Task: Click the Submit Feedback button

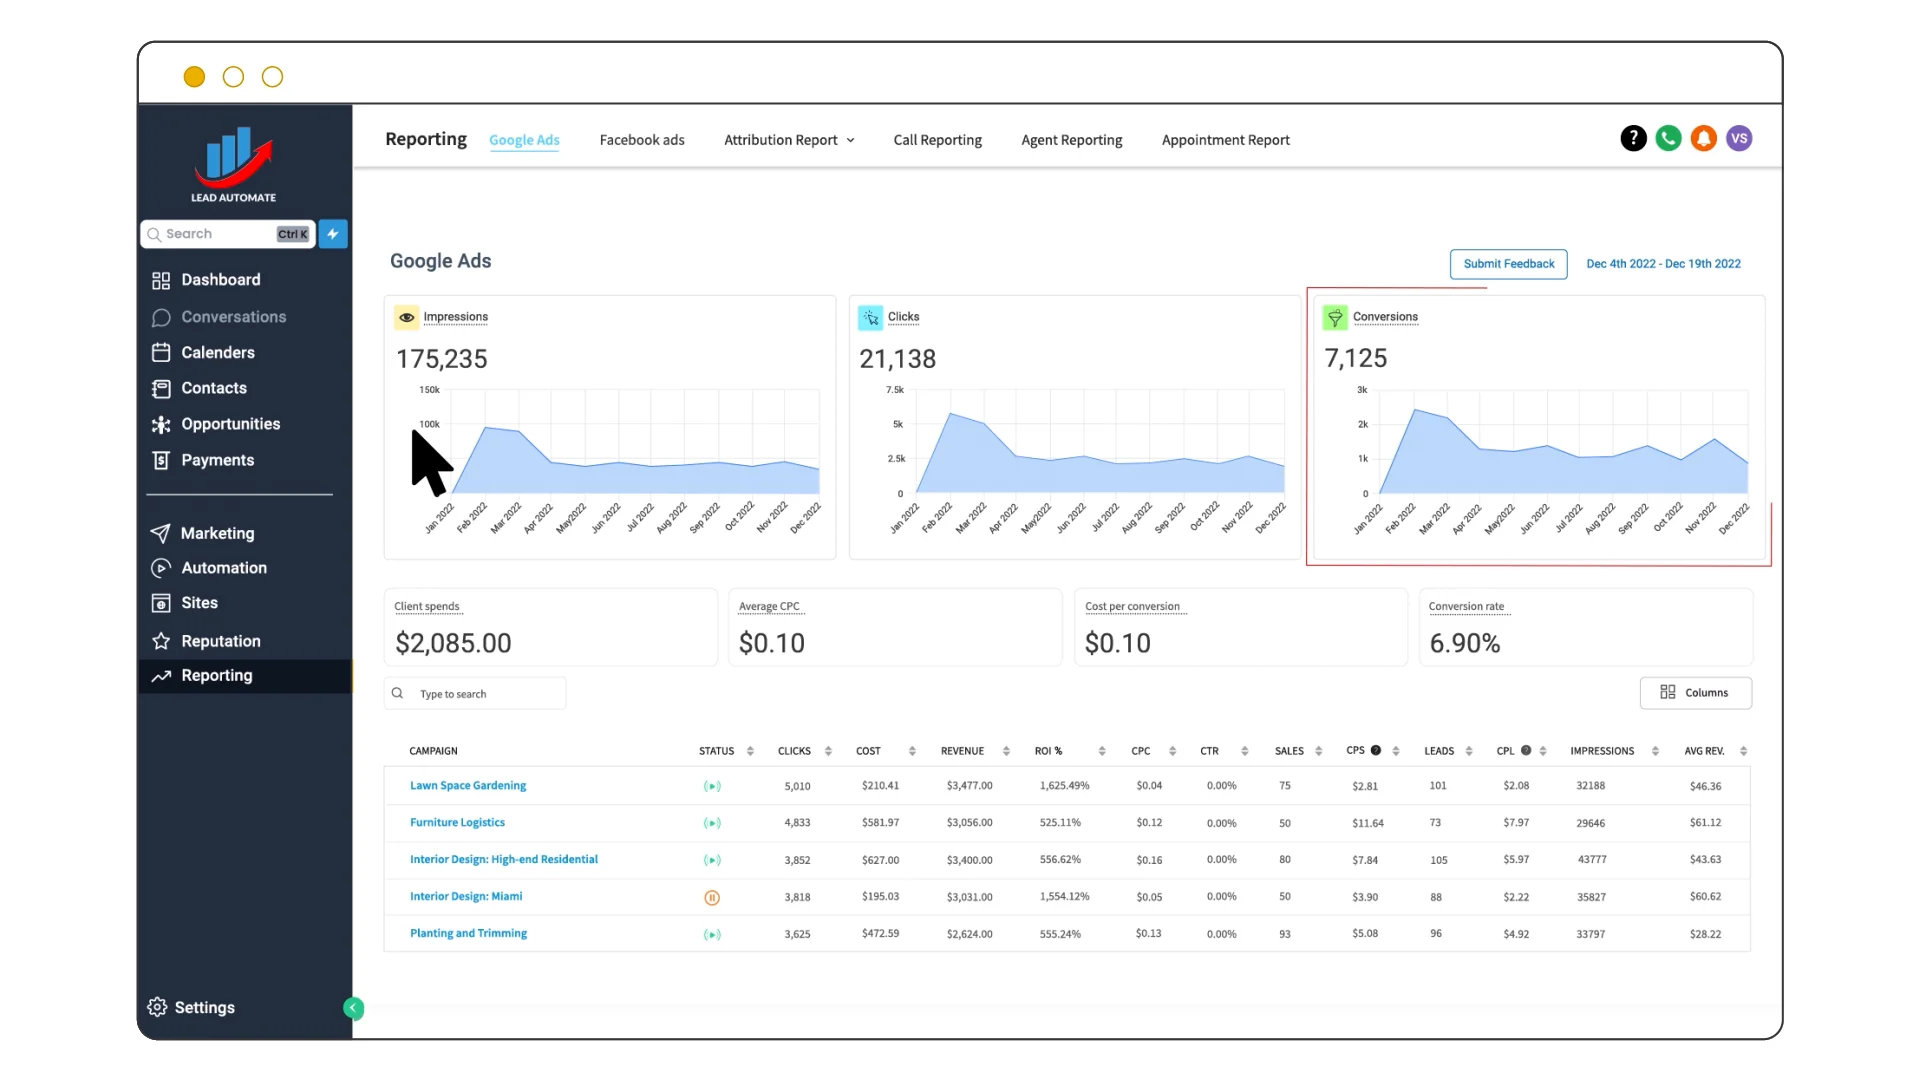Action: click(x=1509, y=264)
